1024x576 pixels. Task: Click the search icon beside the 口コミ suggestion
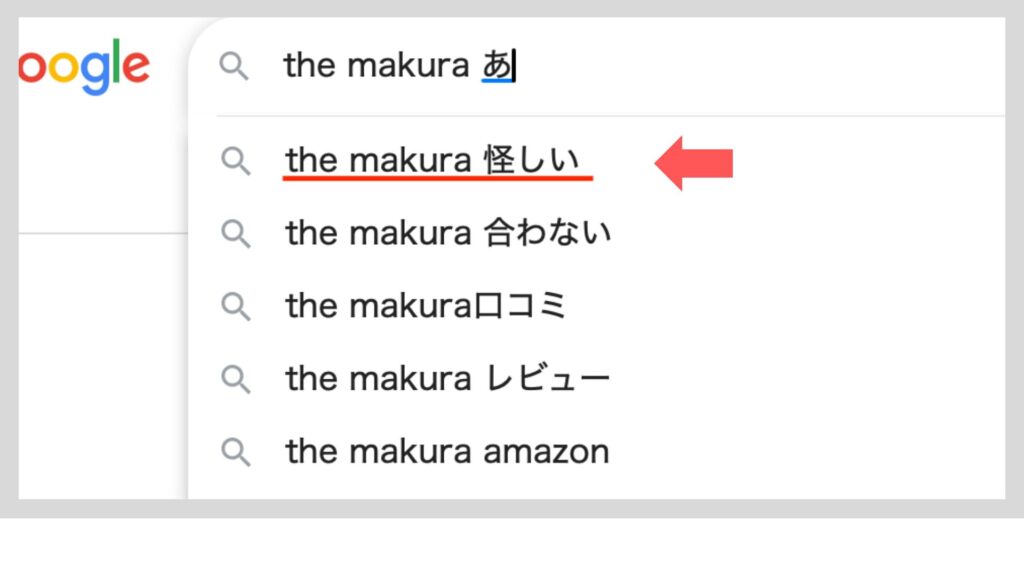(236, 306)
